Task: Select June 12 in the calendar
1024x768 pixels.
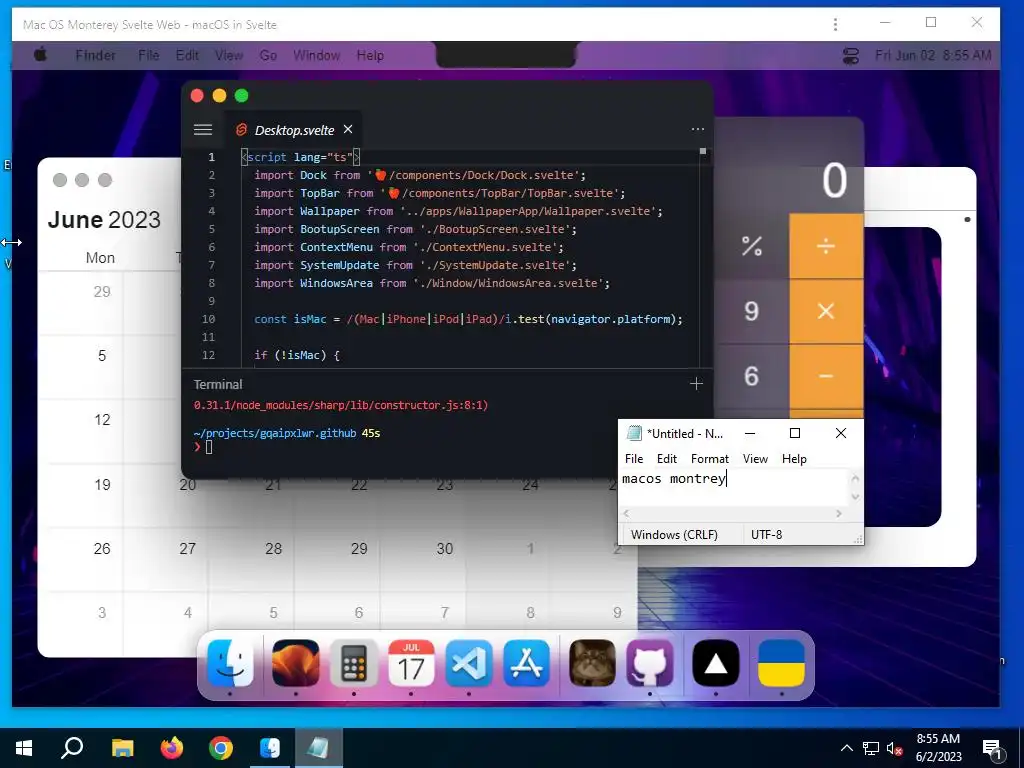Action: 102,419
